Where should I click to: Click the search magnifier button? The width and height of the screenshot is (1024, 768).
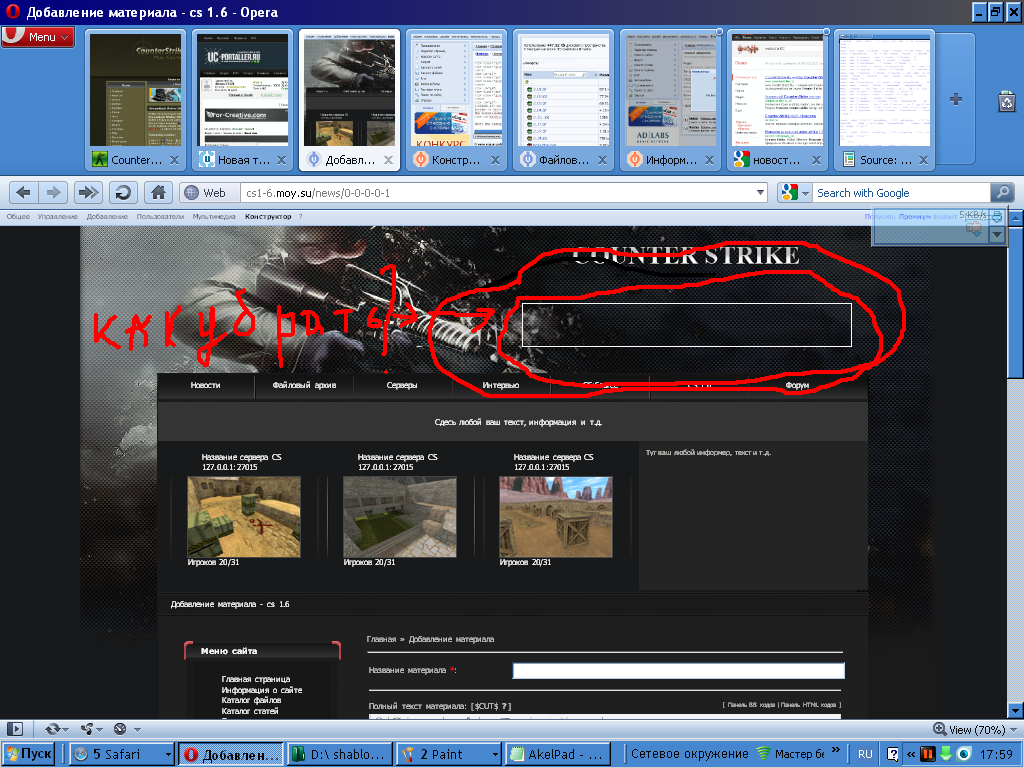point(1001,193)
